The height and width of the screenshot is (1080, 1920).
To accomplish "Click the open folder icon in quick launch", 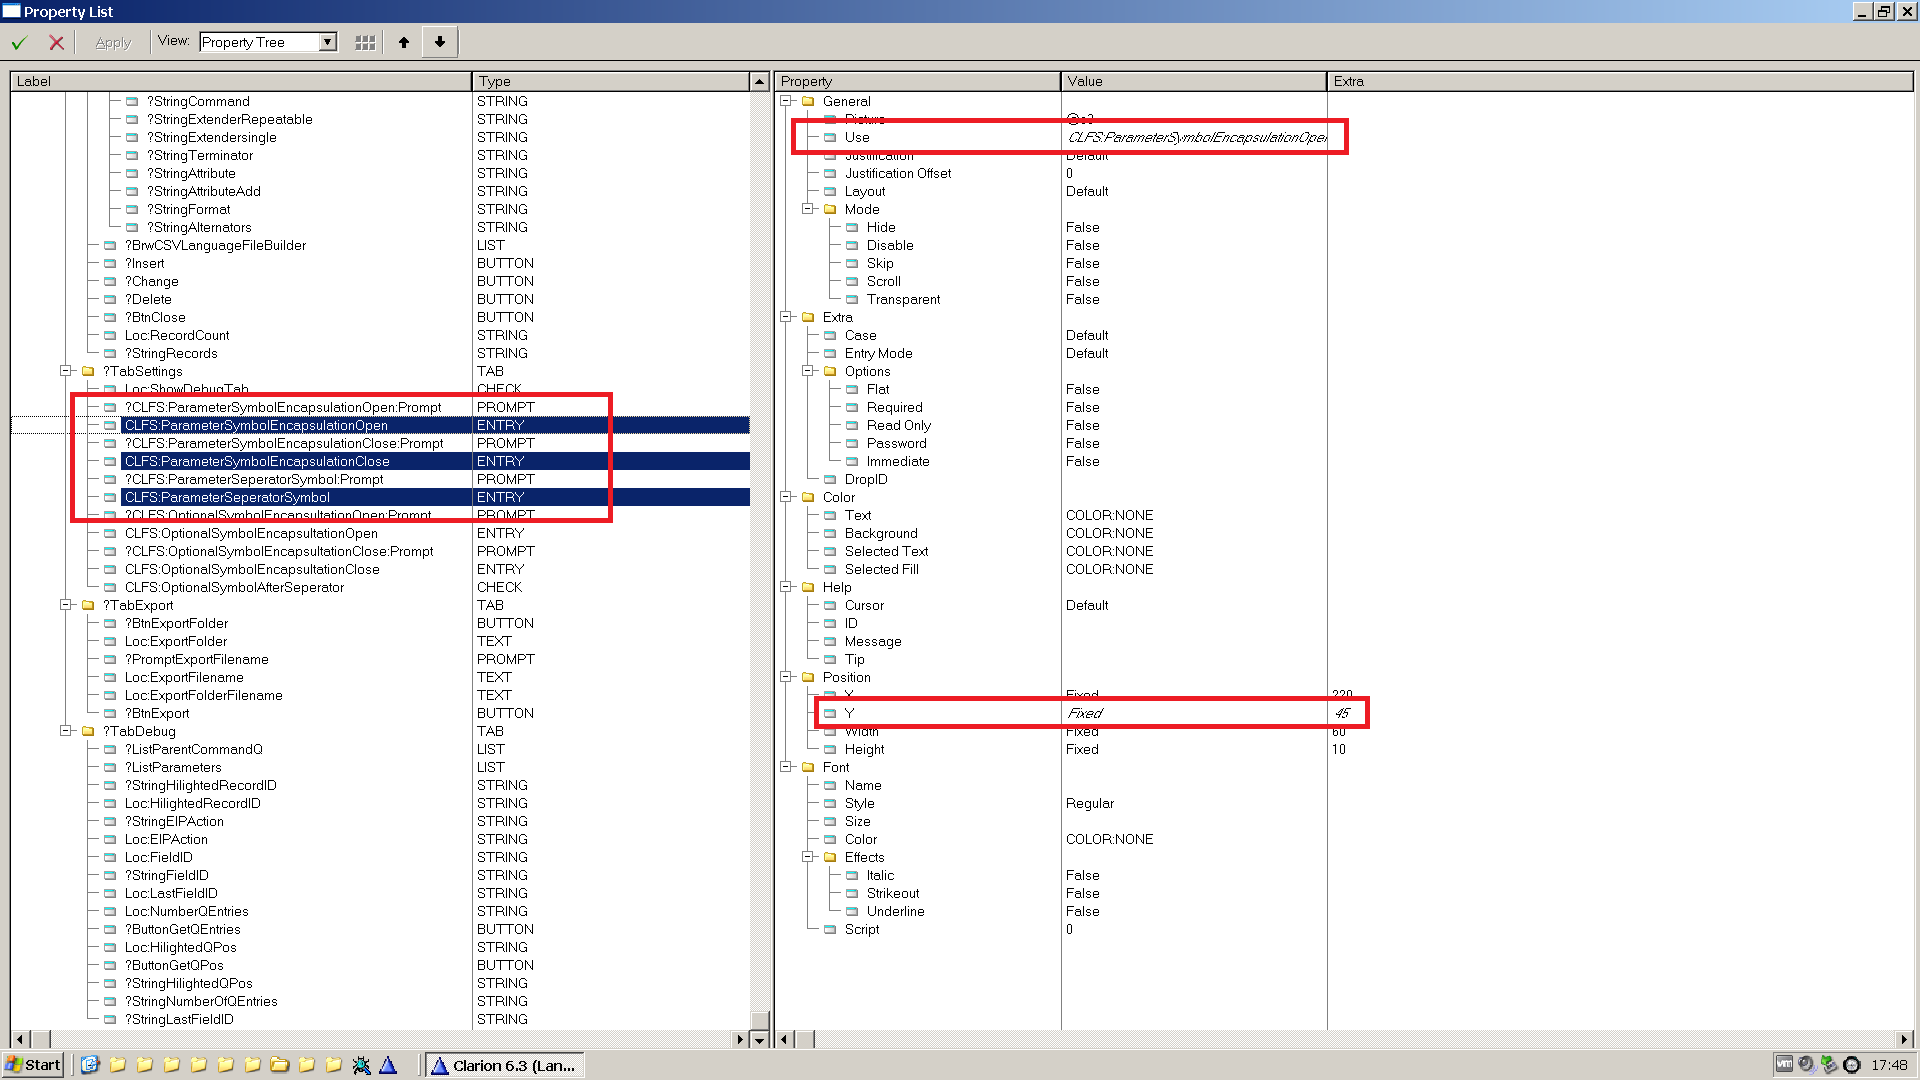I will point(280,1065).
